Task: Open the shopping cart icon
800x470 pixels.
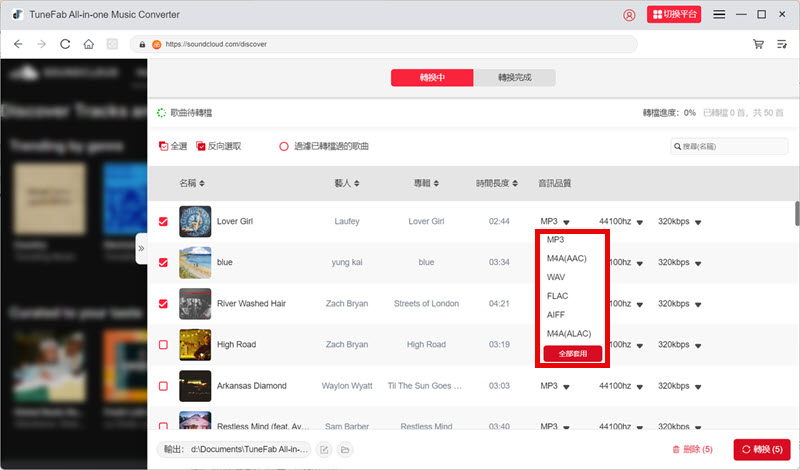Action: click(758, 44)
